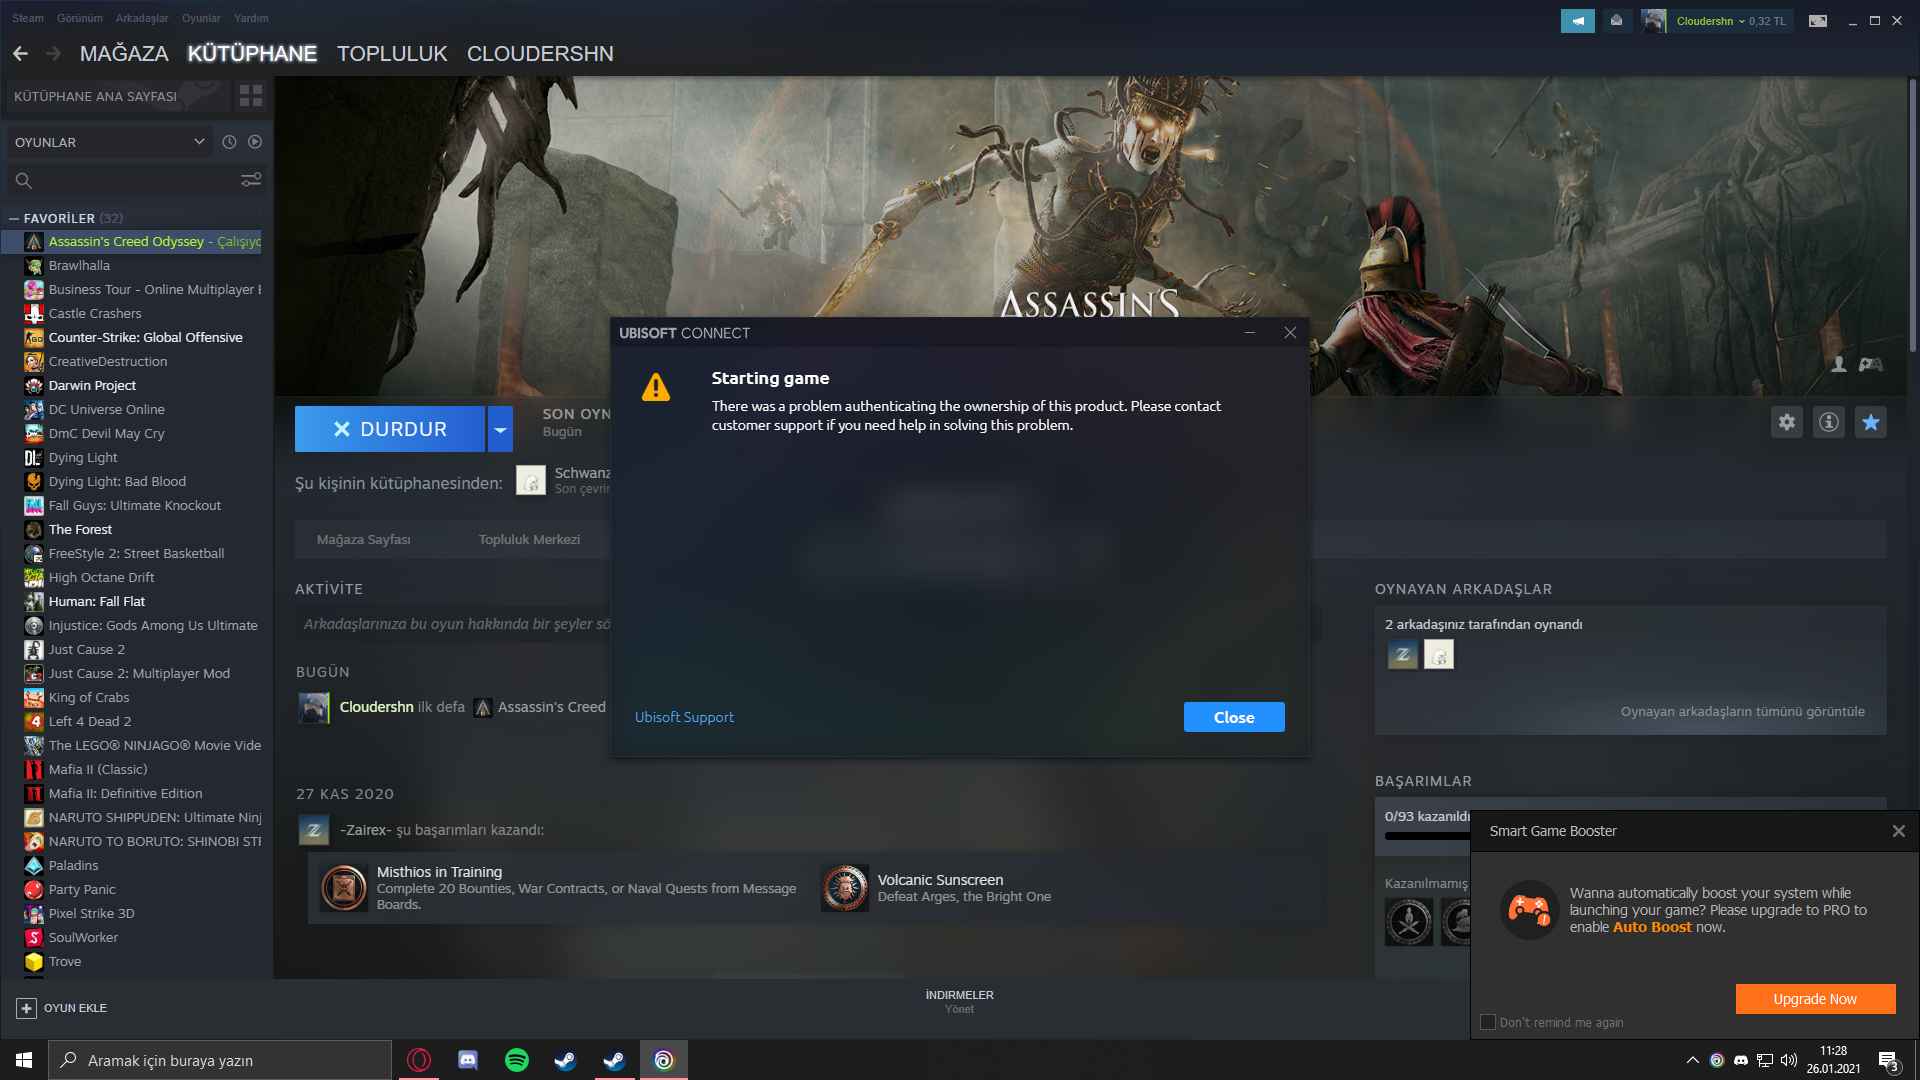Open Steam announcements megaphone icon
Image resolution: width=1920 pixels, height=1080 pixels.
click(x=1577, y=20)
